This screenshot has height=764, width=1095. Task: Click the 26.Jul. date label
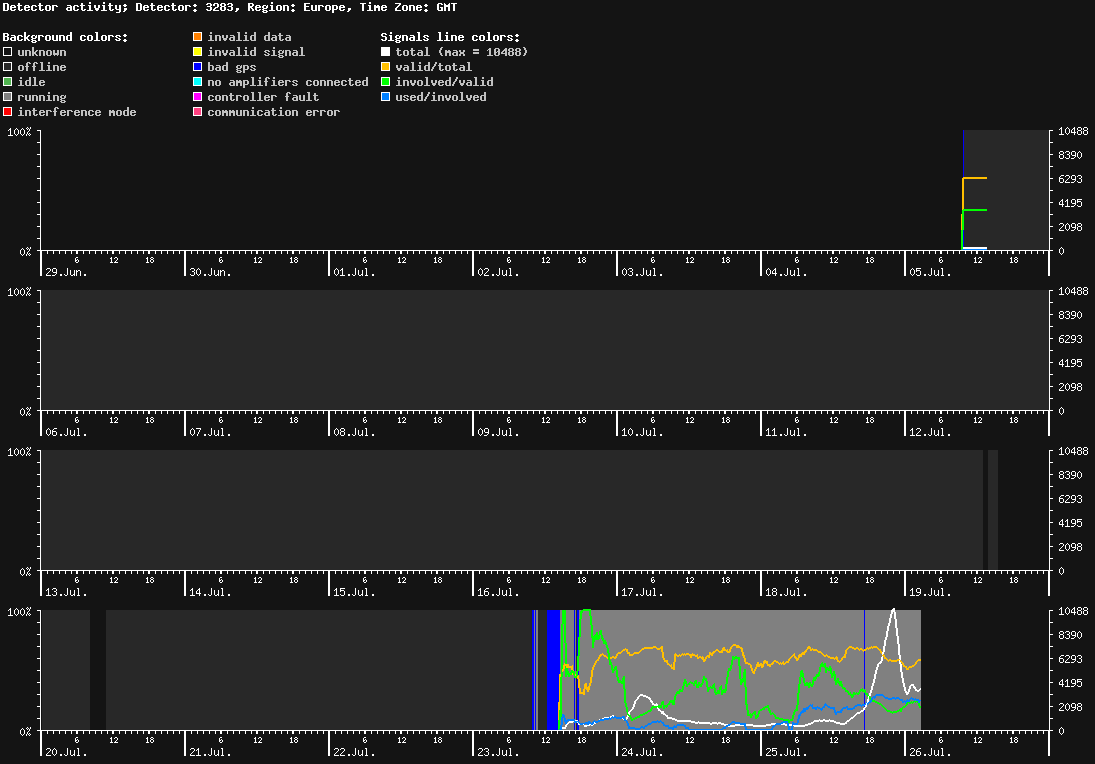click(930, 752)
